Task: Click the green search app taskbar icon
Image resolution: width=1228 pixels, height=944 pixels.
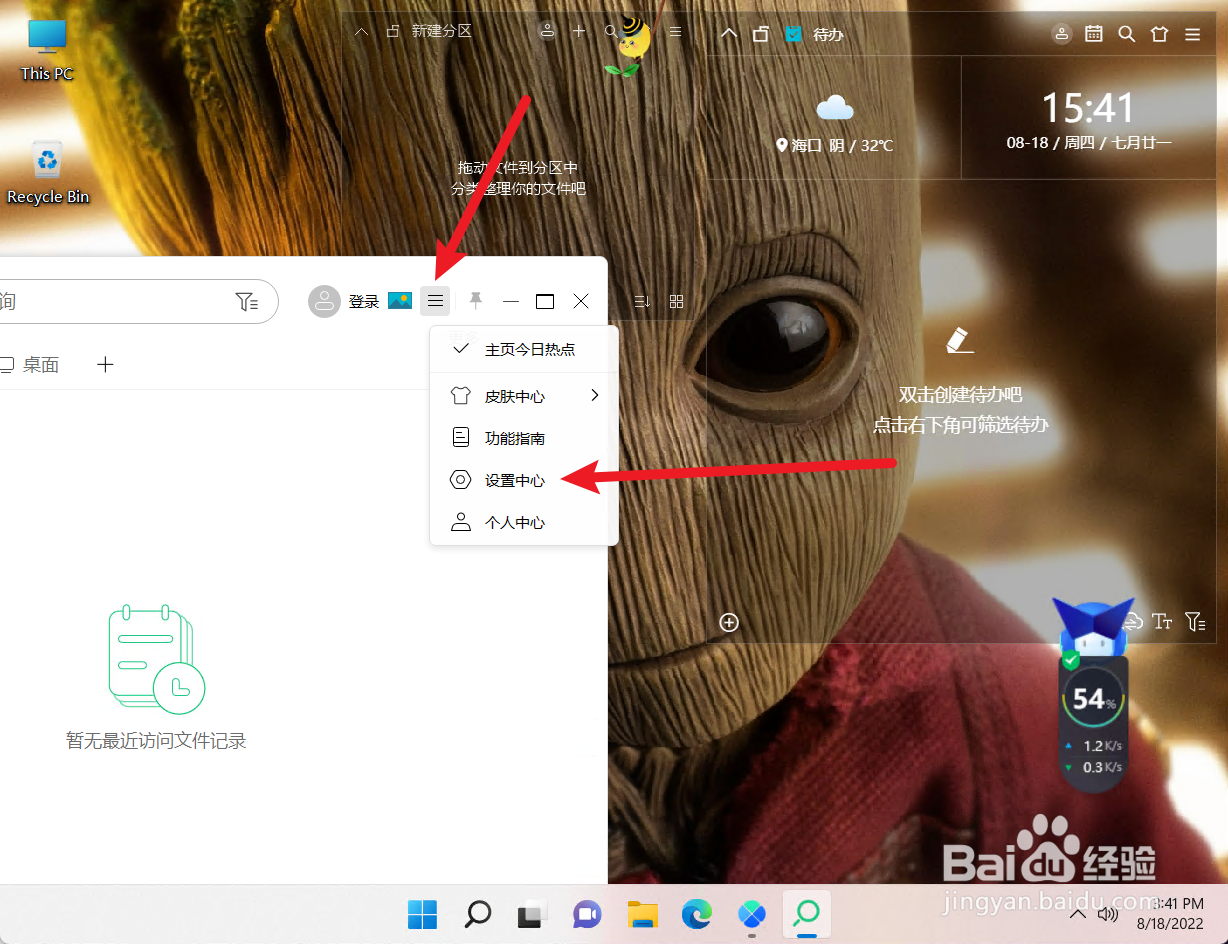Action: 806,913
